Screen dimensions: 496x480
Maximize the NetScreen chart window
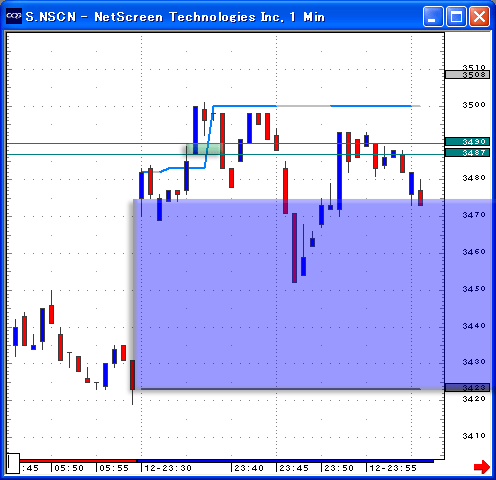tap(456, 16)
